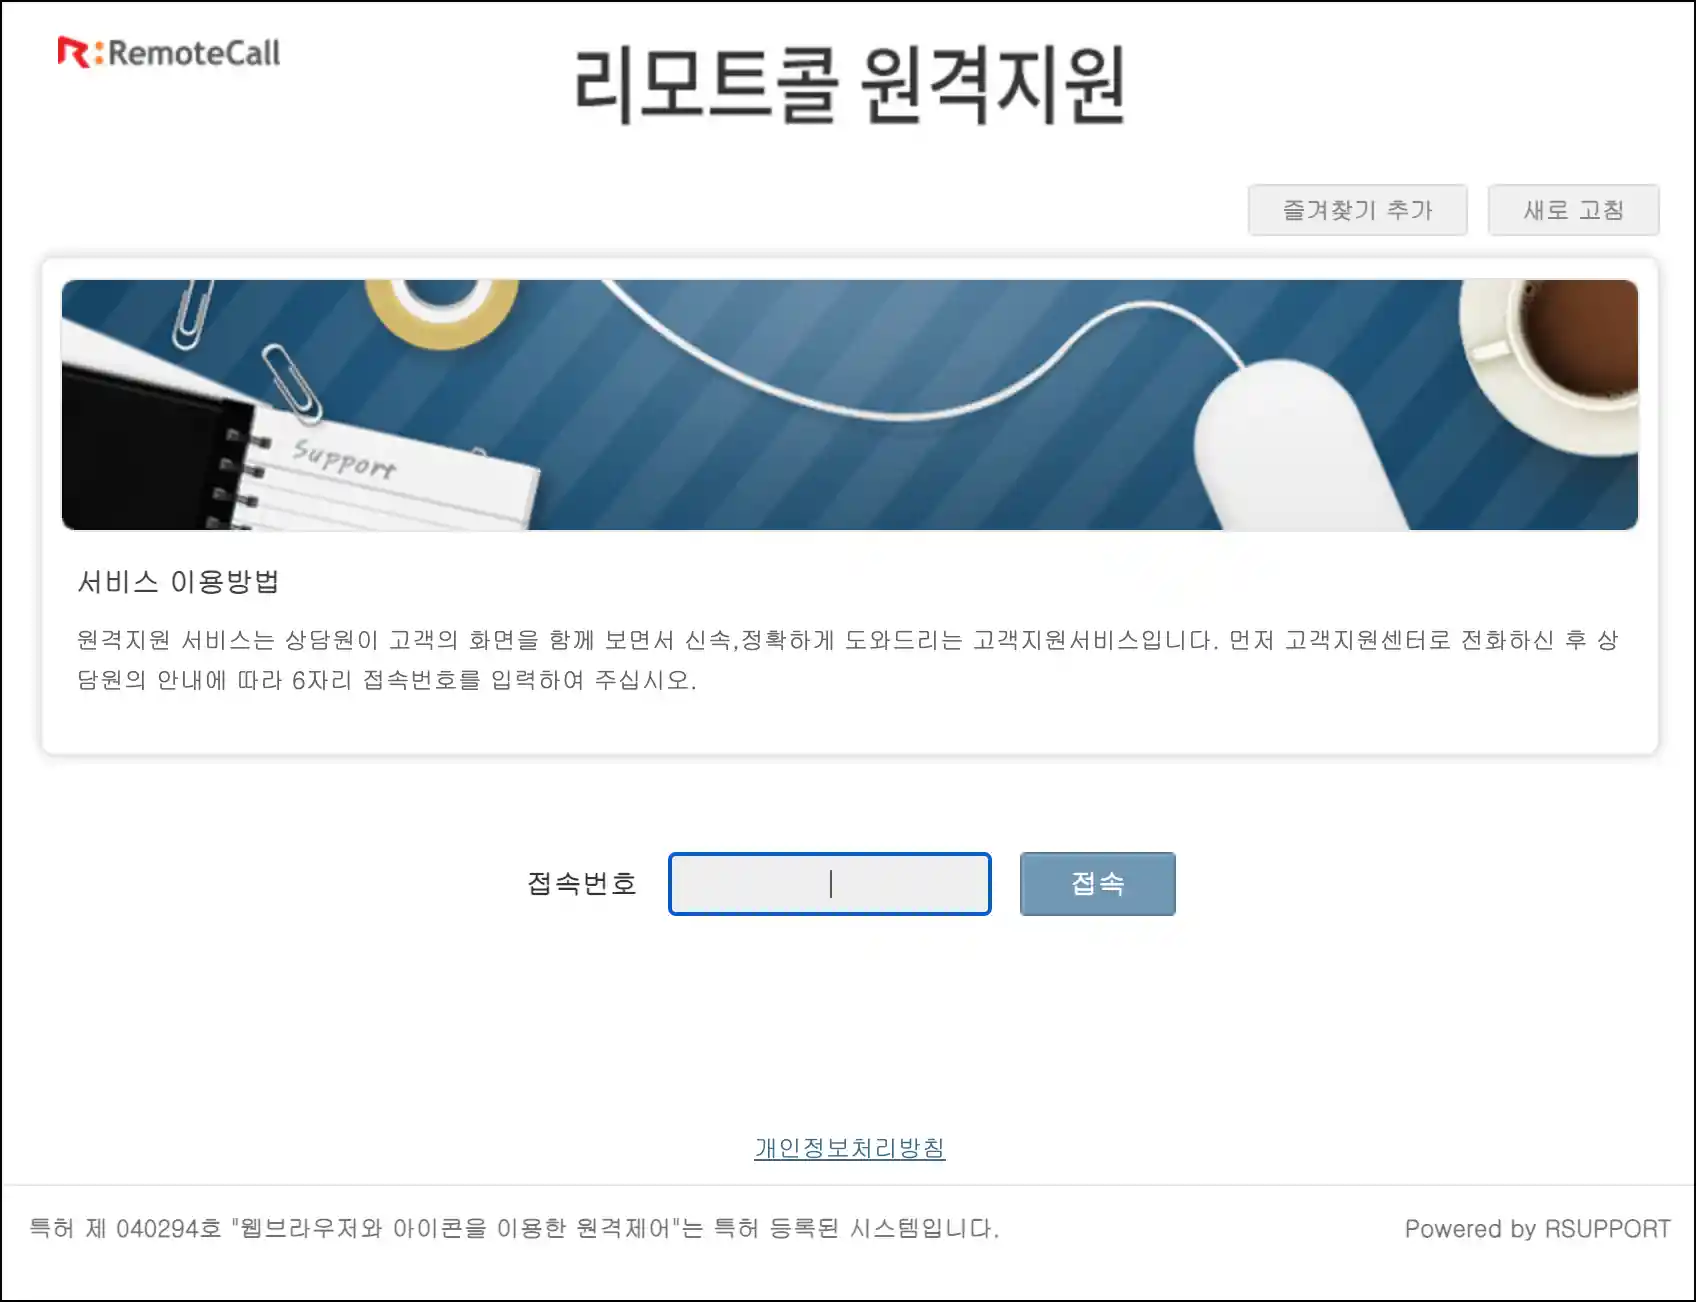Click the 즐겨찾기 추가 button

pyautogui.click(x=1357, y=210)
